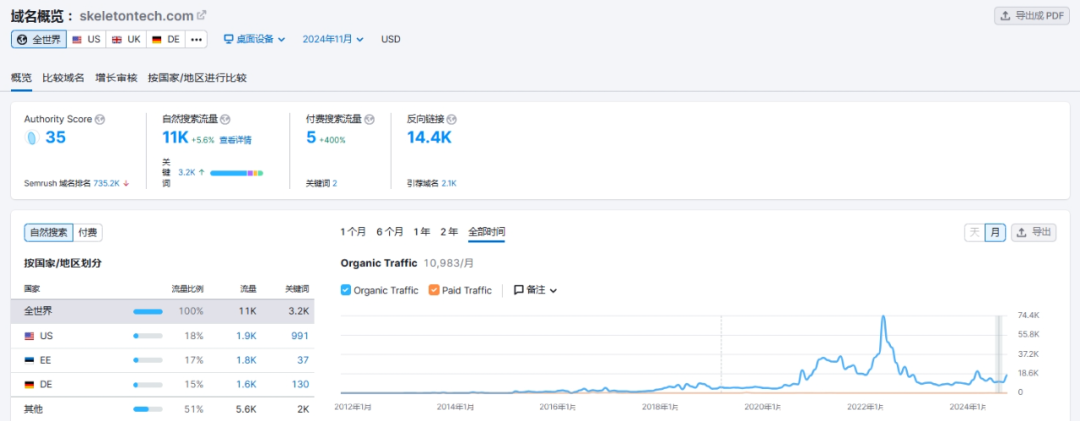Switch chart granularity to 月

(995, 233)
